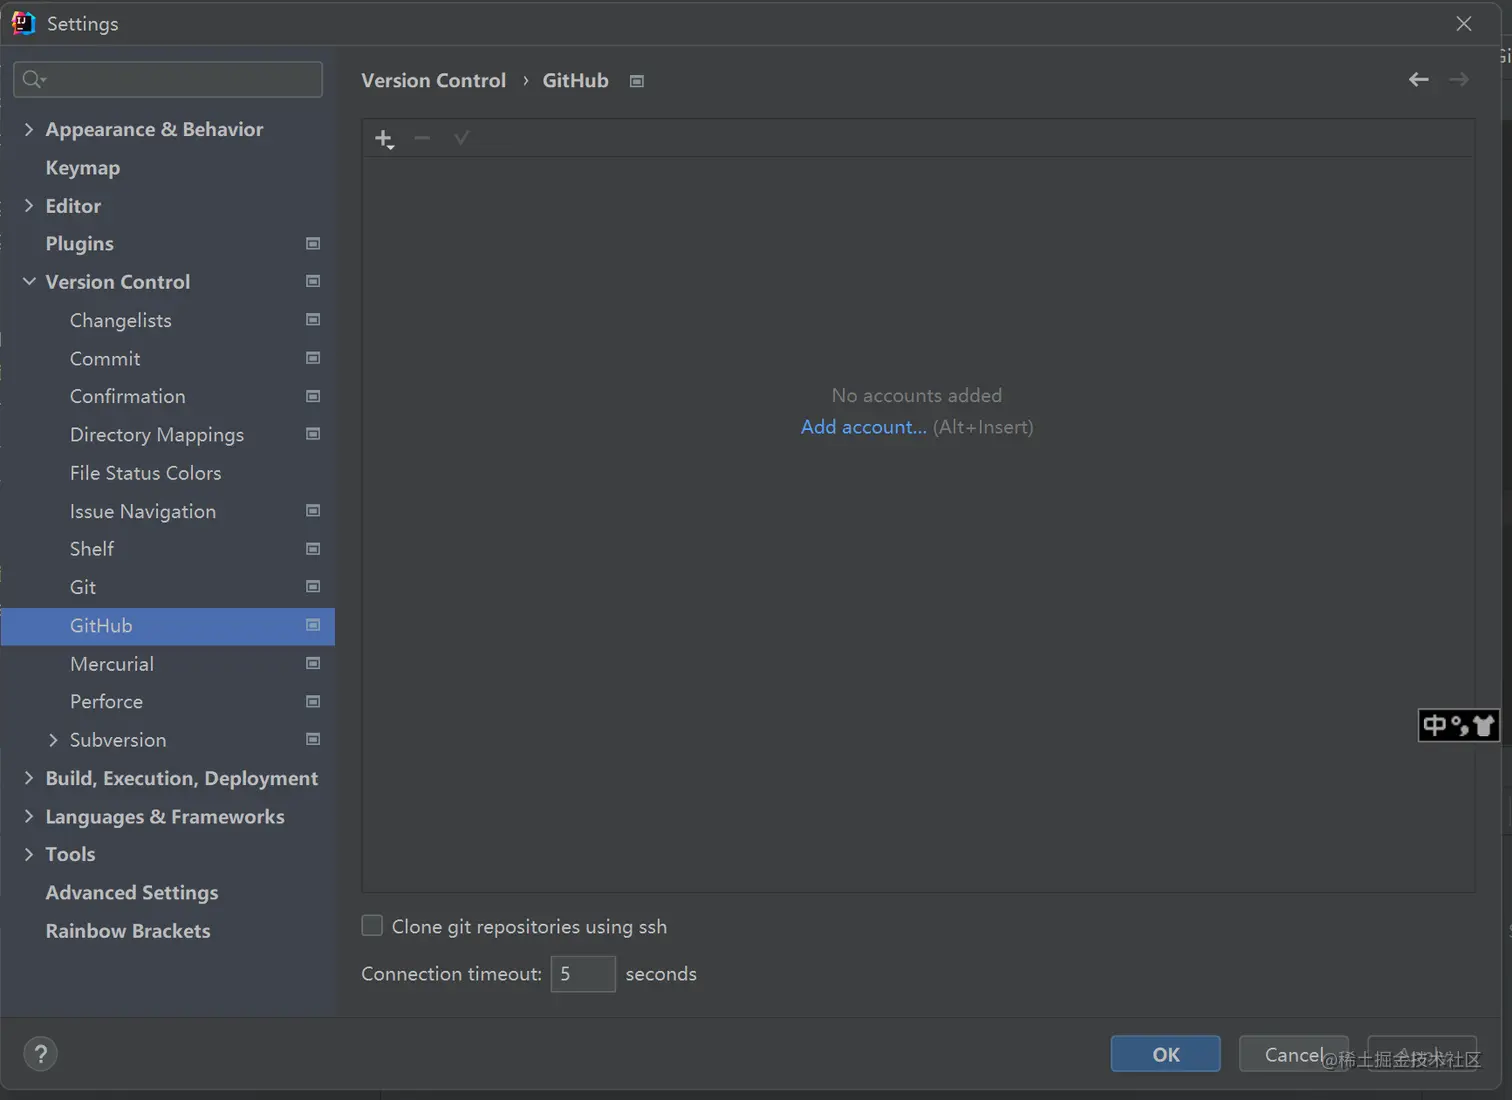
Task: Expand the Languages & Frameworks section
Action: (29, 816)
